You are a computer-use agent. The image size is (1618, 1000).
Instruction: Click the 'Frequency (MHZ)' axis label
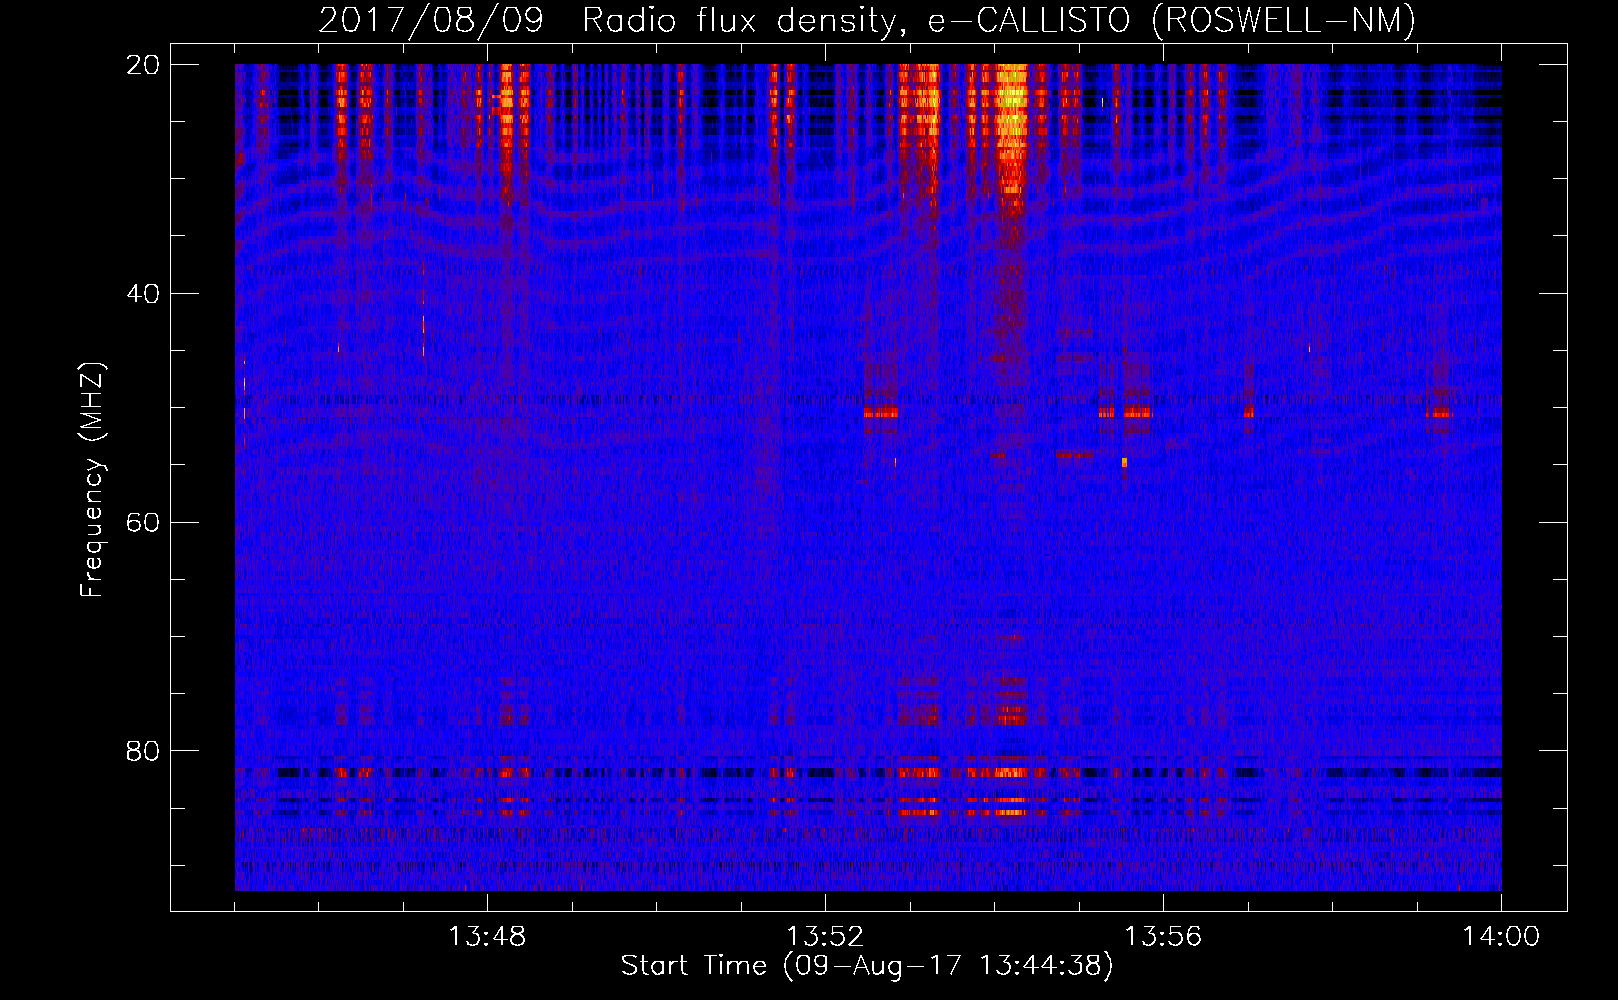92,480
